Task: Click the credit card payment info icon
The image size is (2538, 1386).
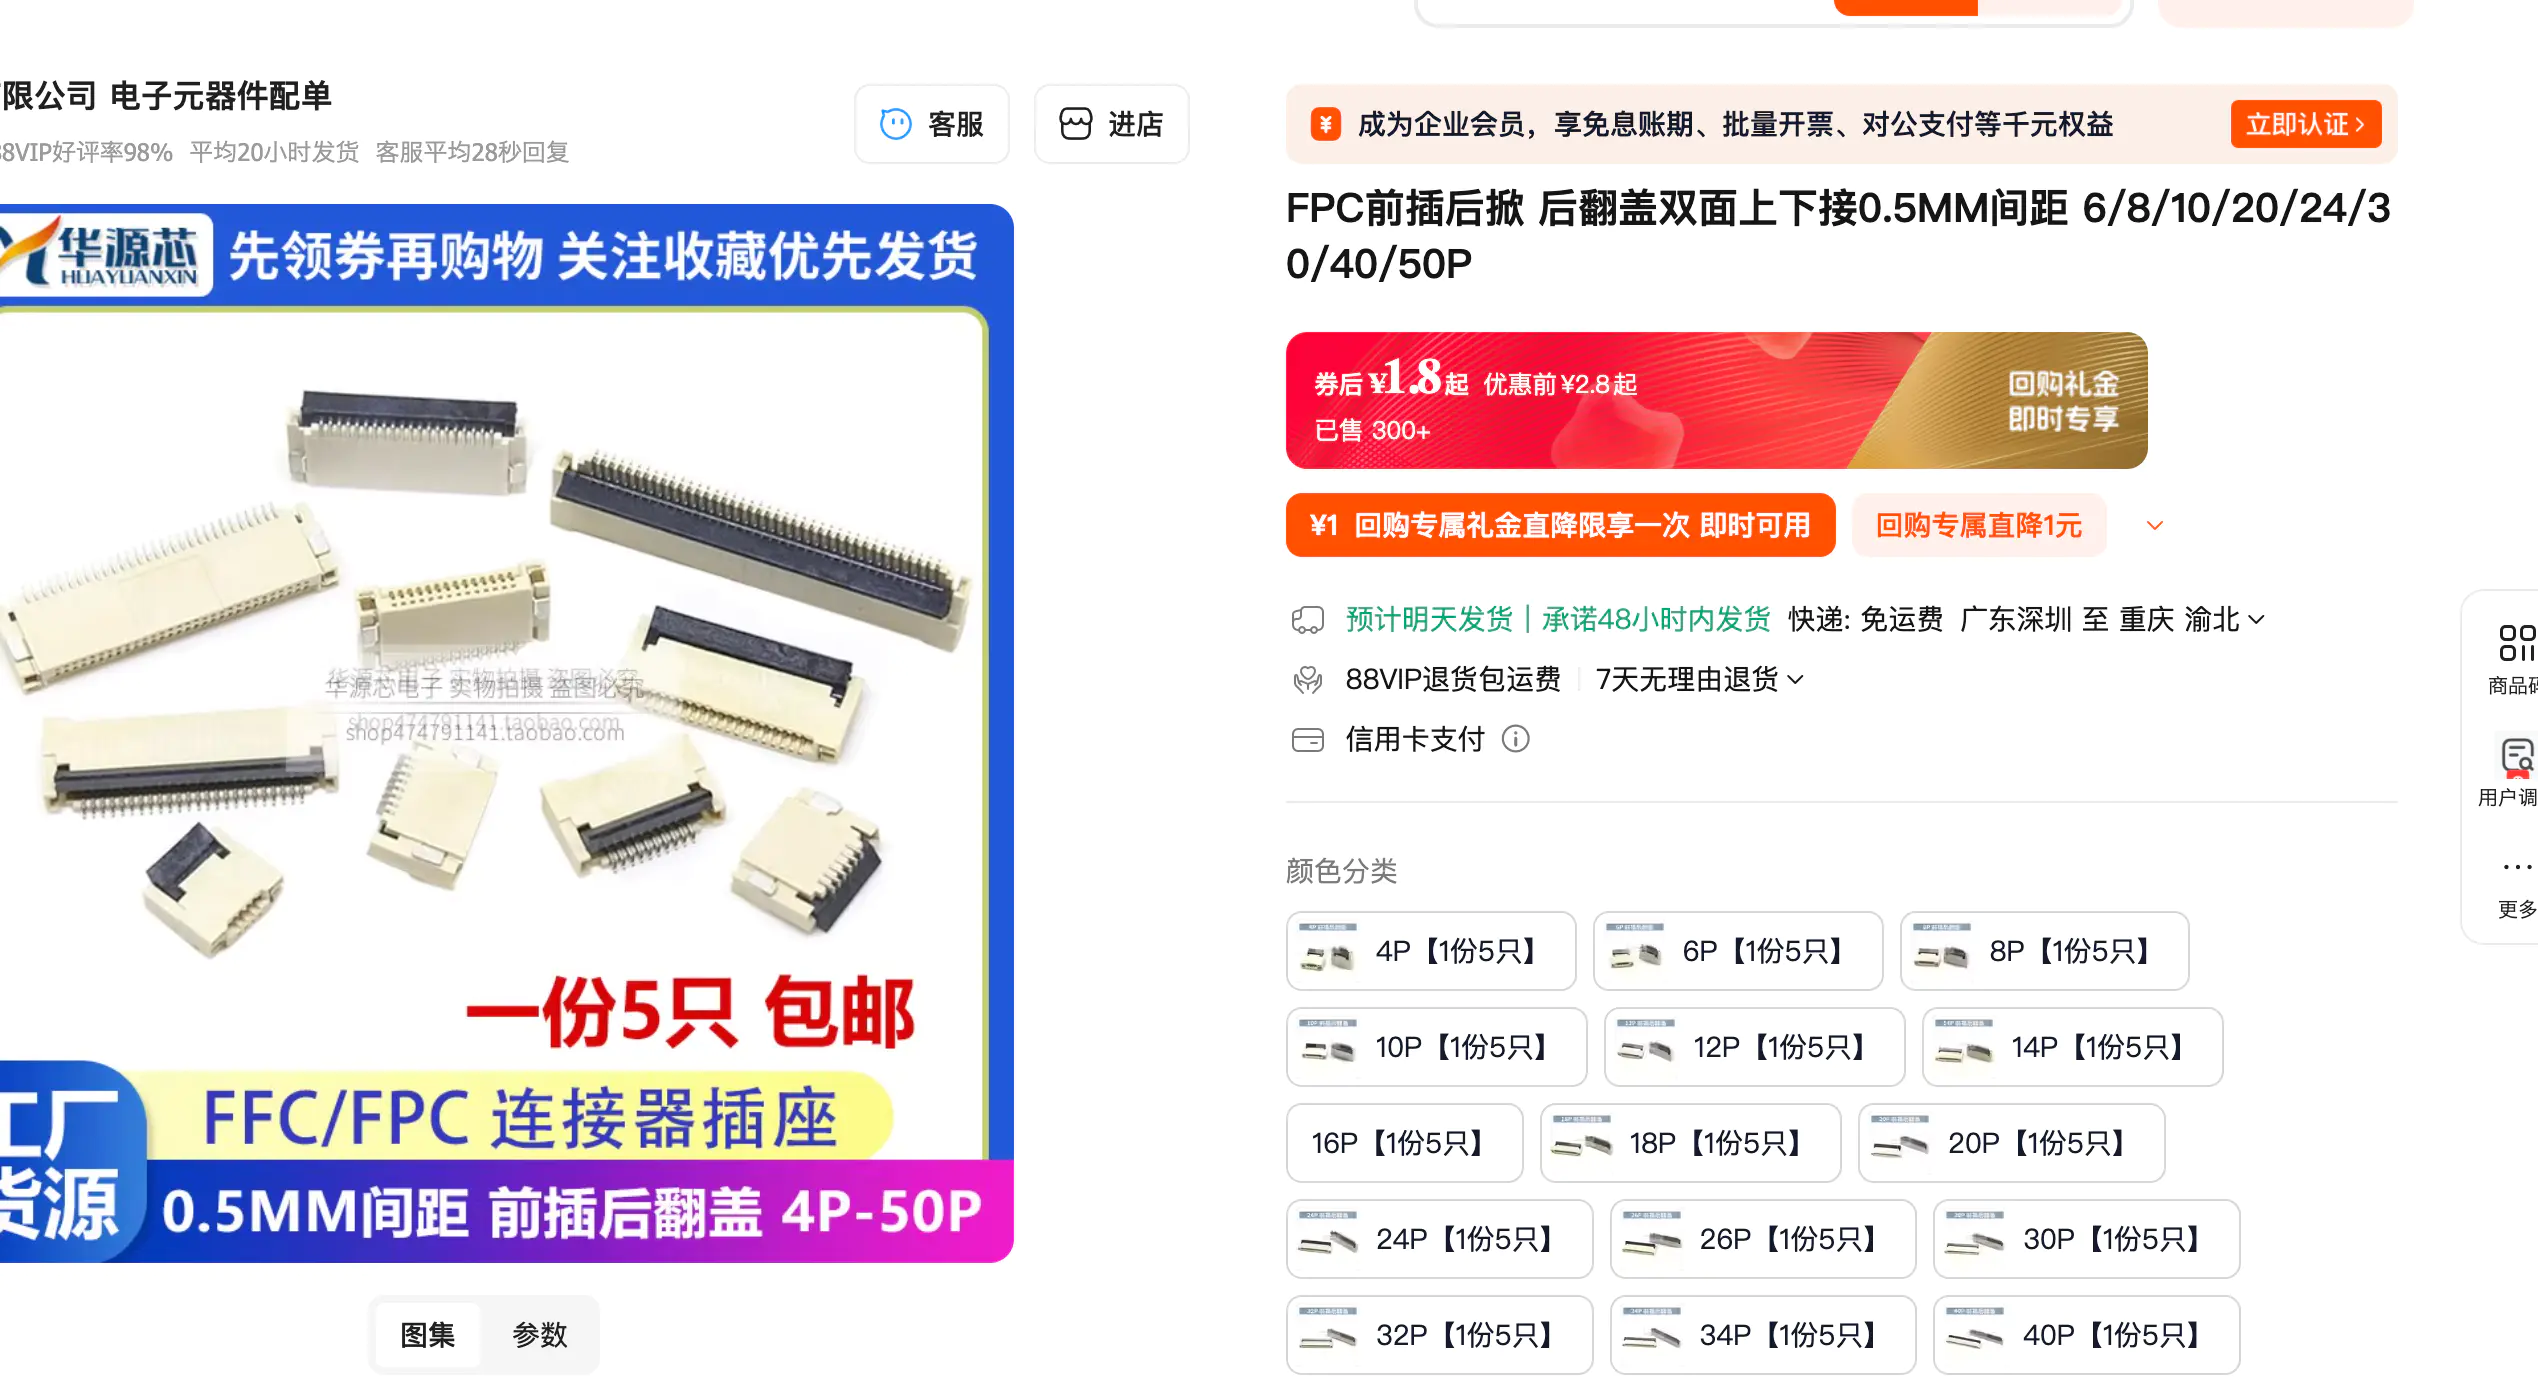Action: point(1516,739)
